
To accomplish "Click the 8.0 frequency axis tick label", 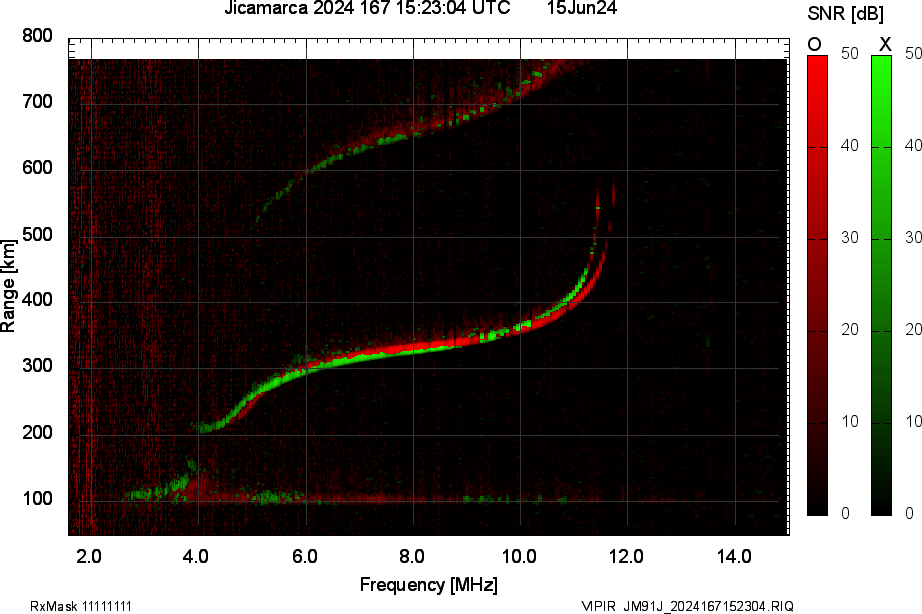I will tap(412, 556).
